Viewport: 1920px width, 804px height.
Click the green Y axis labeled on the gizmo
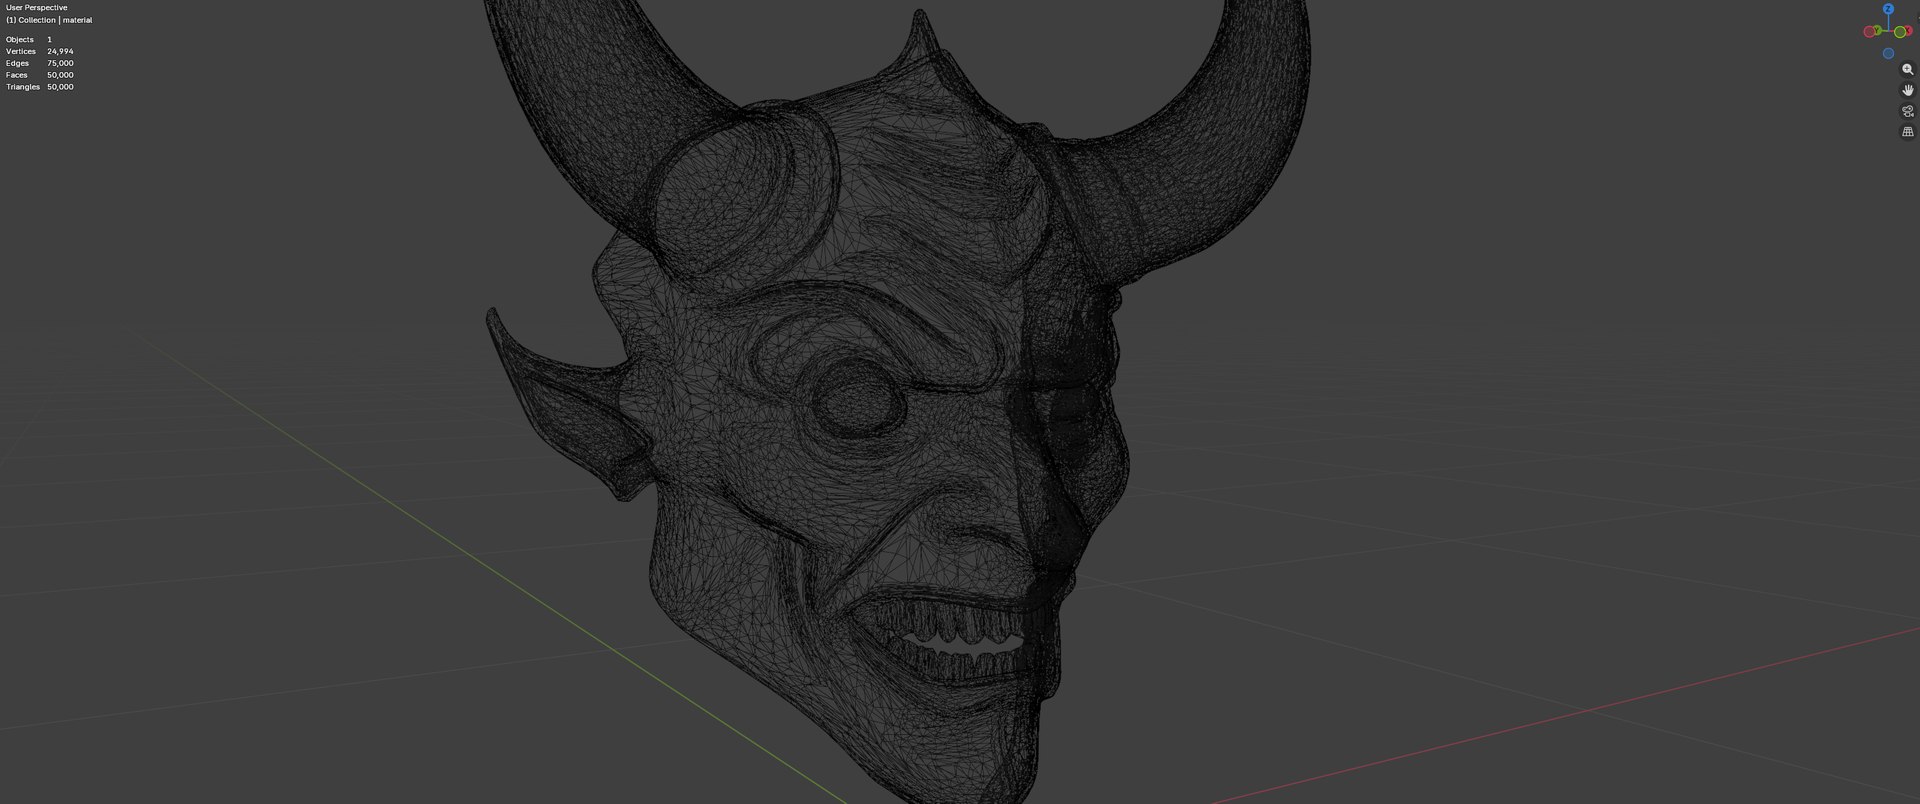point(1878,30)
